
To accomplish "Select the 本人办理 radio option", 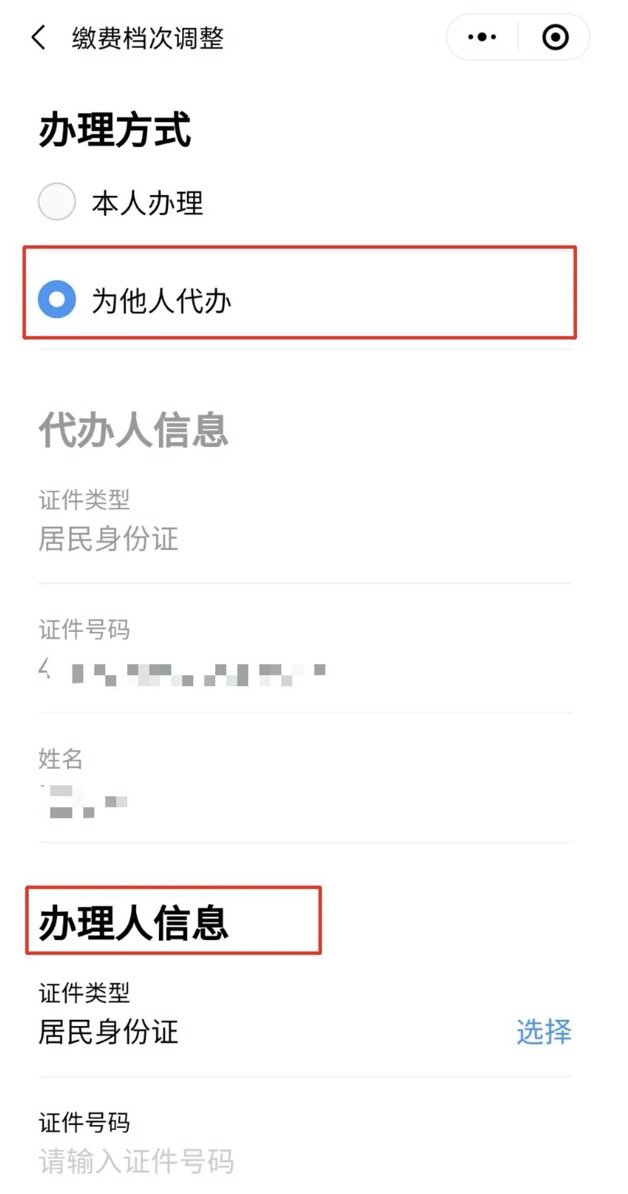I will pos(57,203).
